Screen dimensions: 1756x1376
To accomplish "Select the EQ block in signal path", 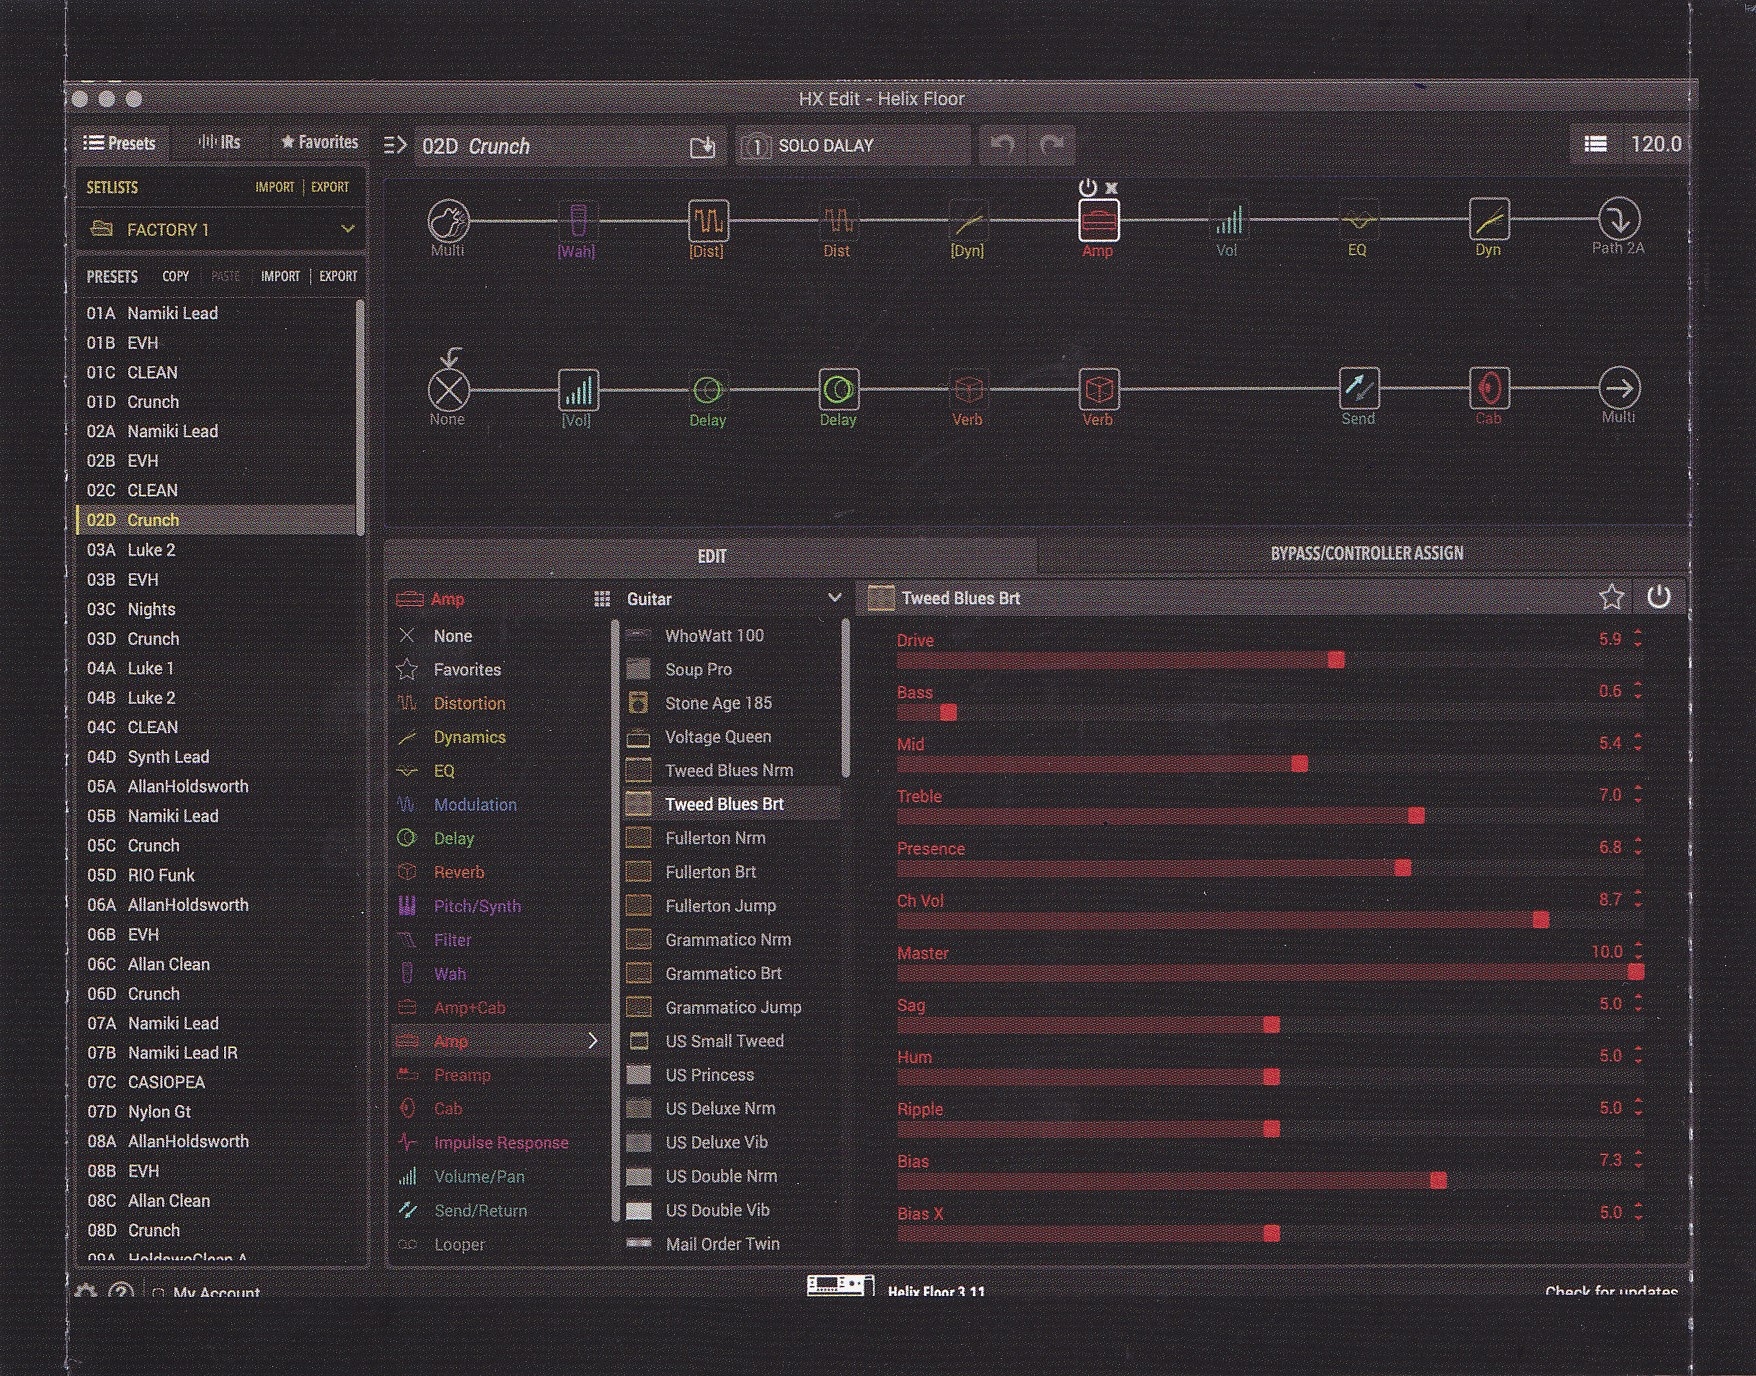I will point(1357,221).
